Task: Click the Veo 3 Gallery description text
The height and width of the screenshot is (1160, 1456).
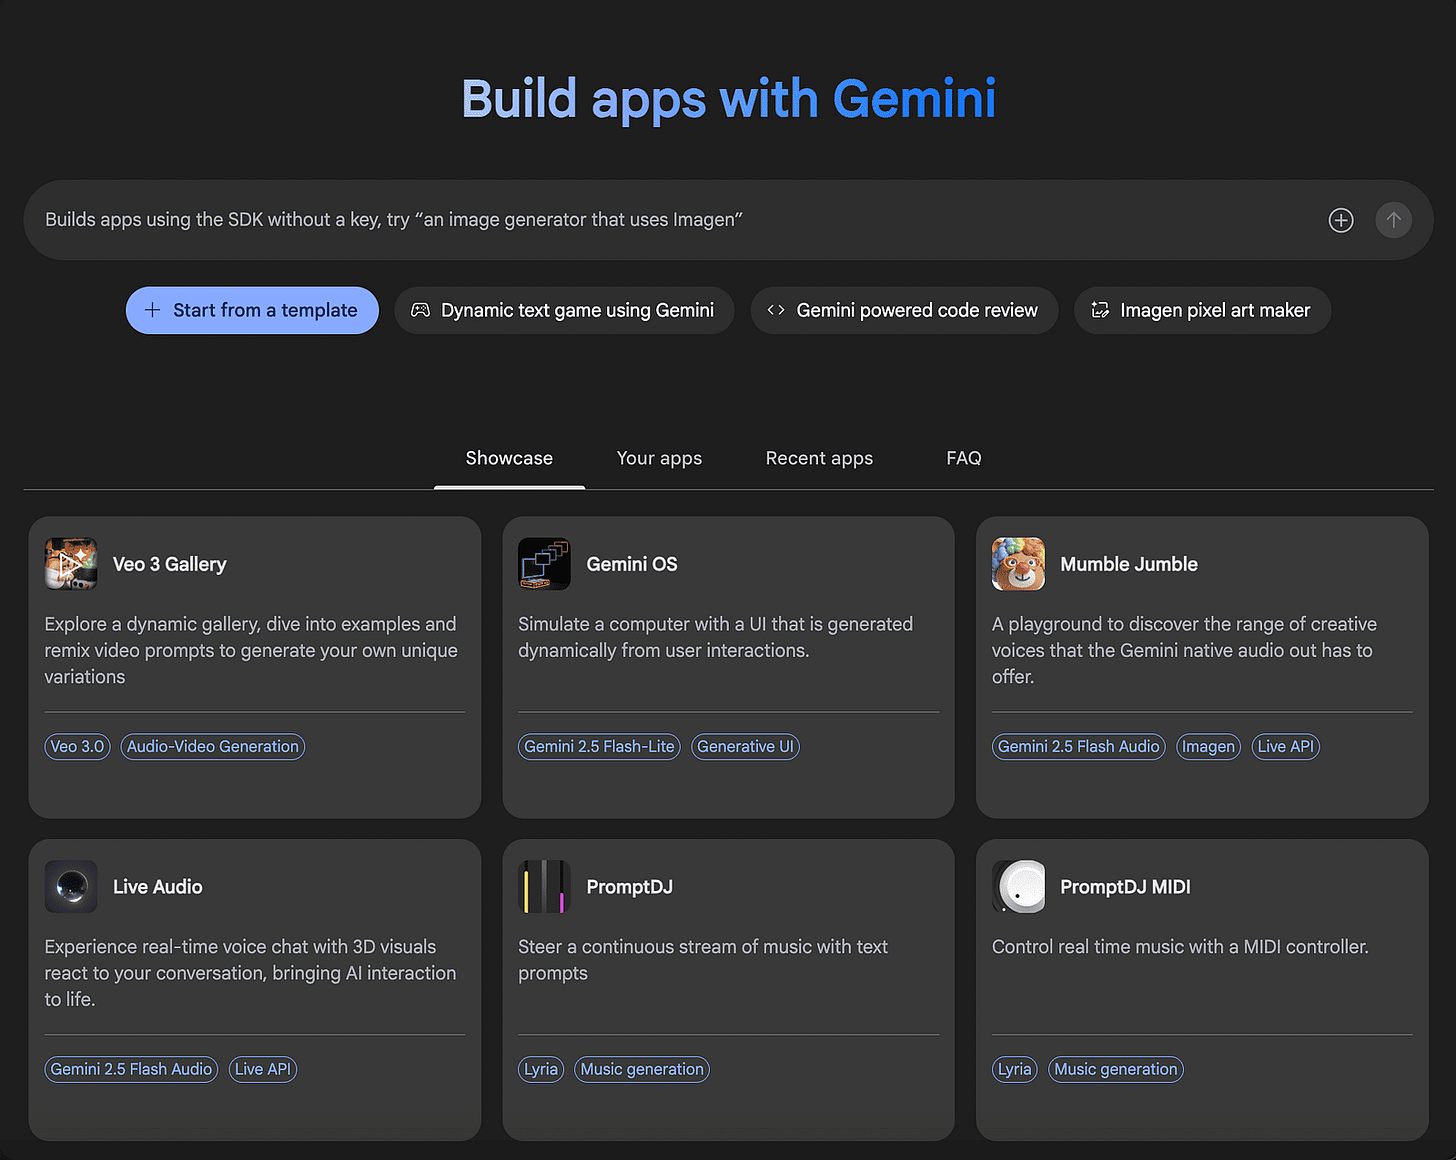Action: (x=251, y=650)
